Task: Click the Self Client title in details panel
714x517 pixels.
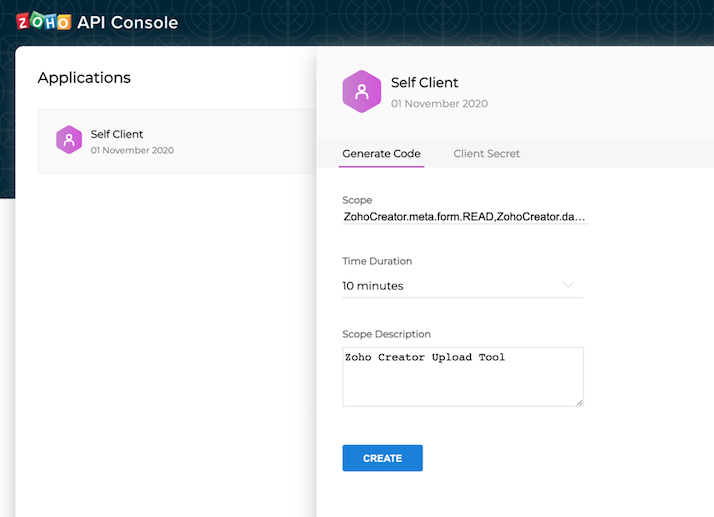Action: pyautogui.click(x=424, y=82)
